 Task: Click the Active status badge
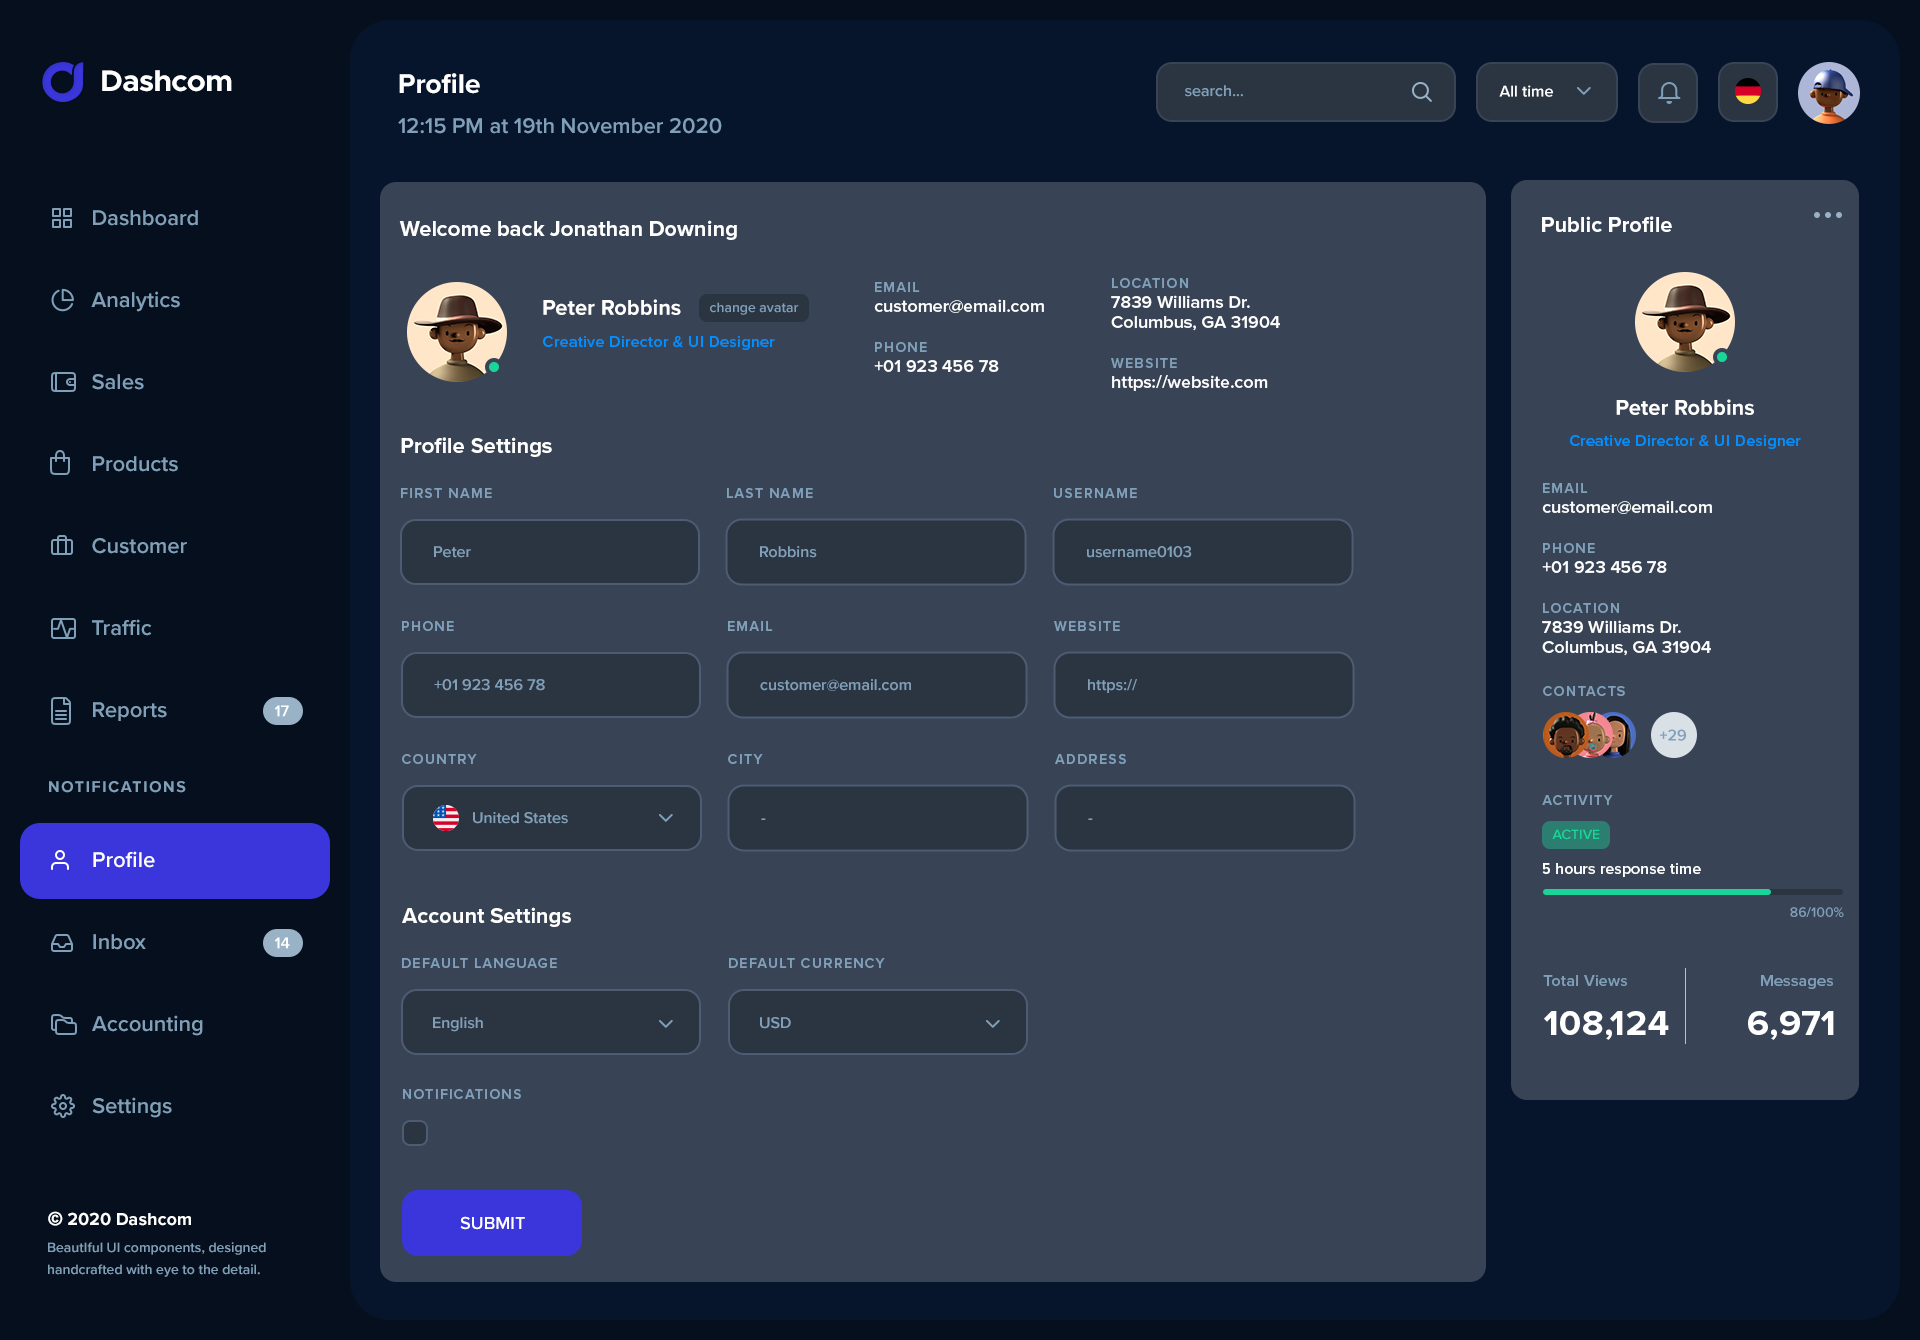(x=1575, y=834)
